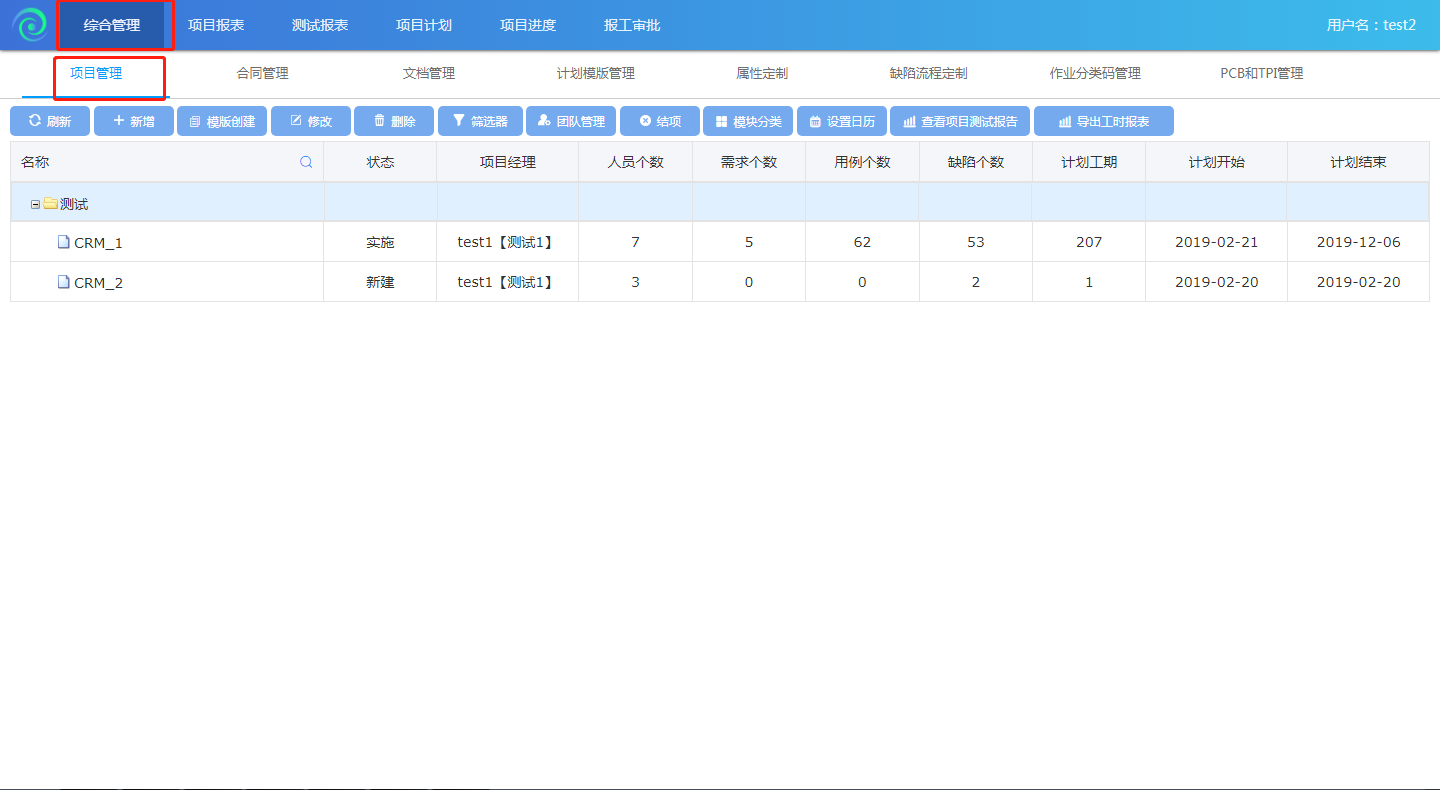This screenshot has height=790, width=1440.
Task: Click the add new (新增) button
Action: [x=134, y=121]
